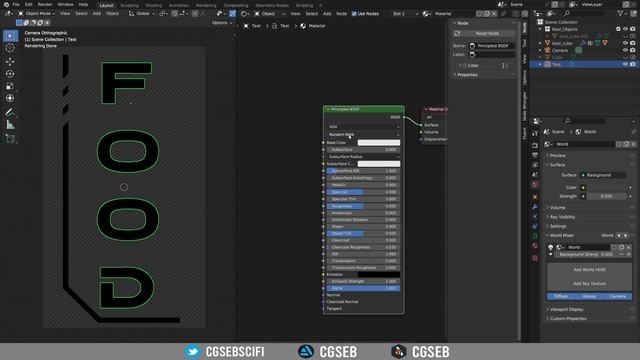640x360 pixels.
Task: Open the Modifiers properties tab icon
Action: tap(535, 207)
